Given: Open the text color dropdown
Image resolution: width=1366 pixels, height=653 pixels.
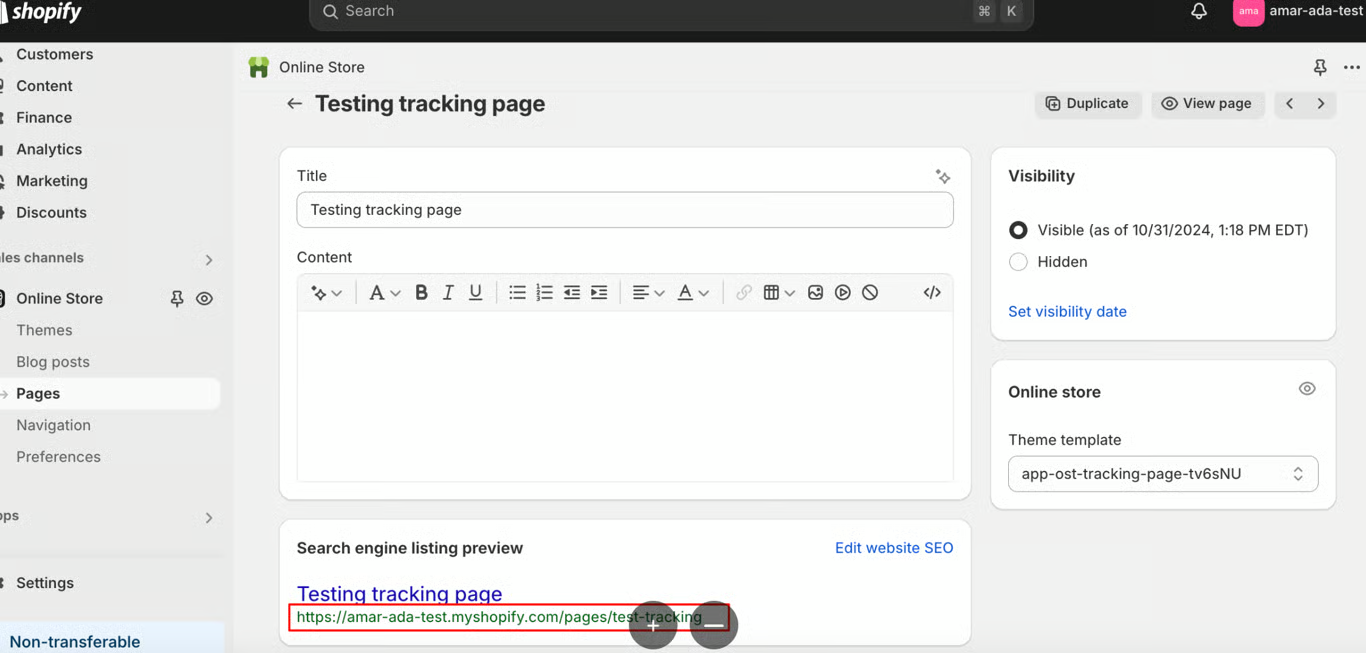Looking at the screenshot, I should coord(693,292).
